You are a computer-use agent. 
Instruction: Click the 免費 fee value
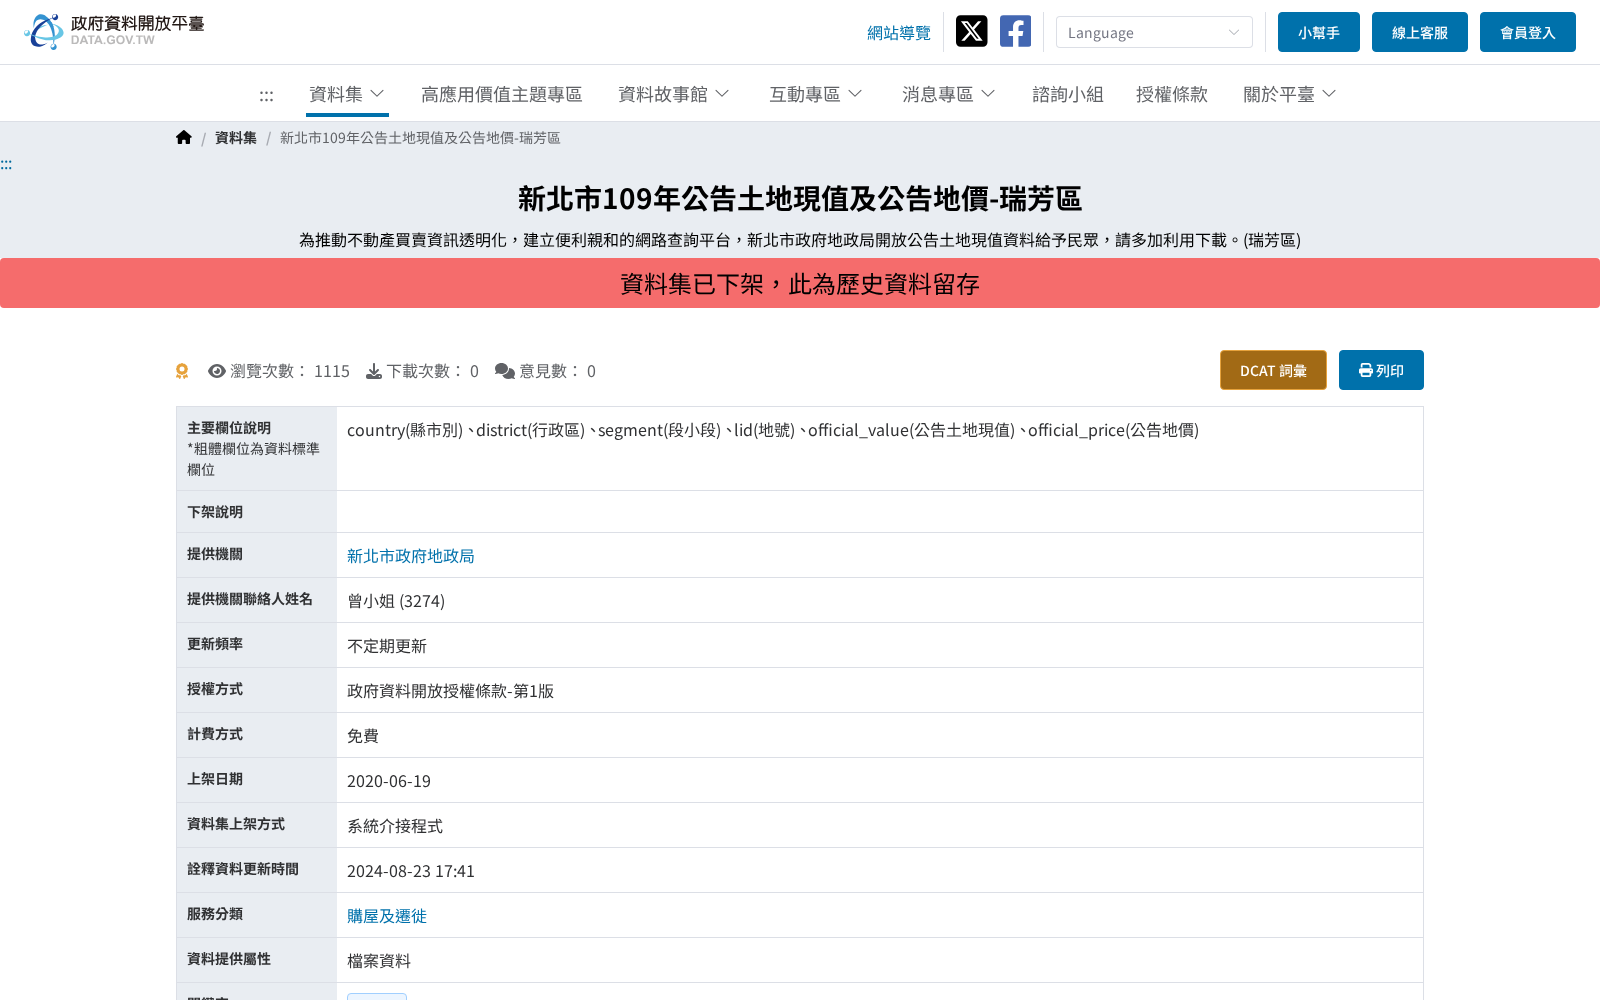363,736
